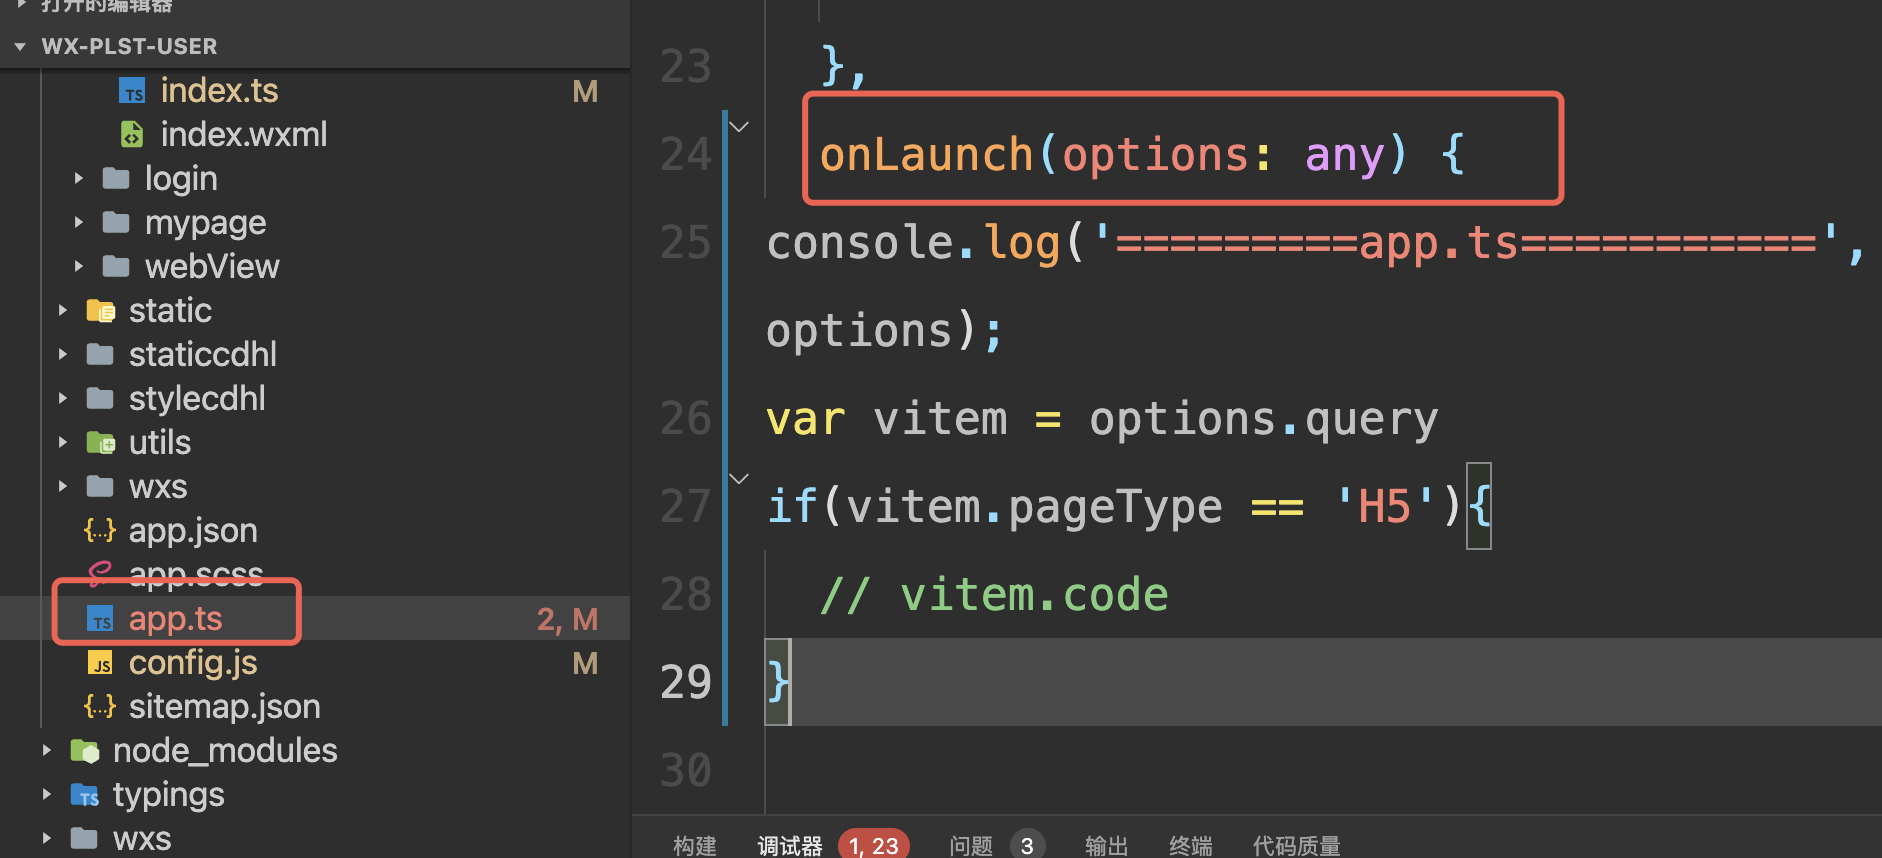Click the node_modules folder icon
The height and width of the screenshot is (858, 1882).
pyautogui.click(x=85, y=750)
